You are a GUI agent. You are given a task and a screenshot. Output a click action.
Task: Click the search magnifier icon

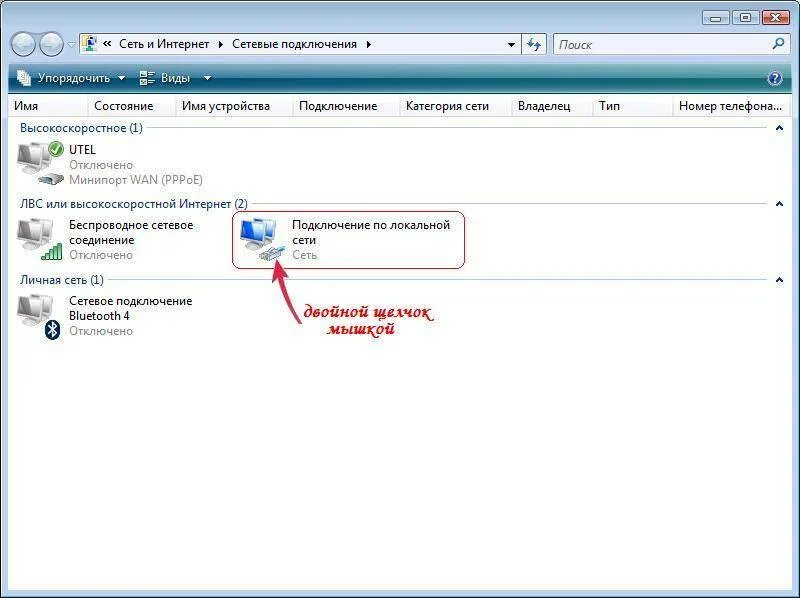tap(778, 44)
